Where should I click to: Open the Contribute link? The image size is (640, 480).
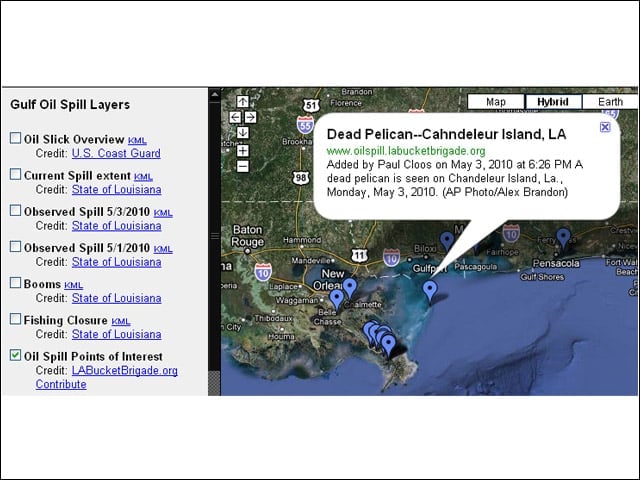(x=61, y=384)
